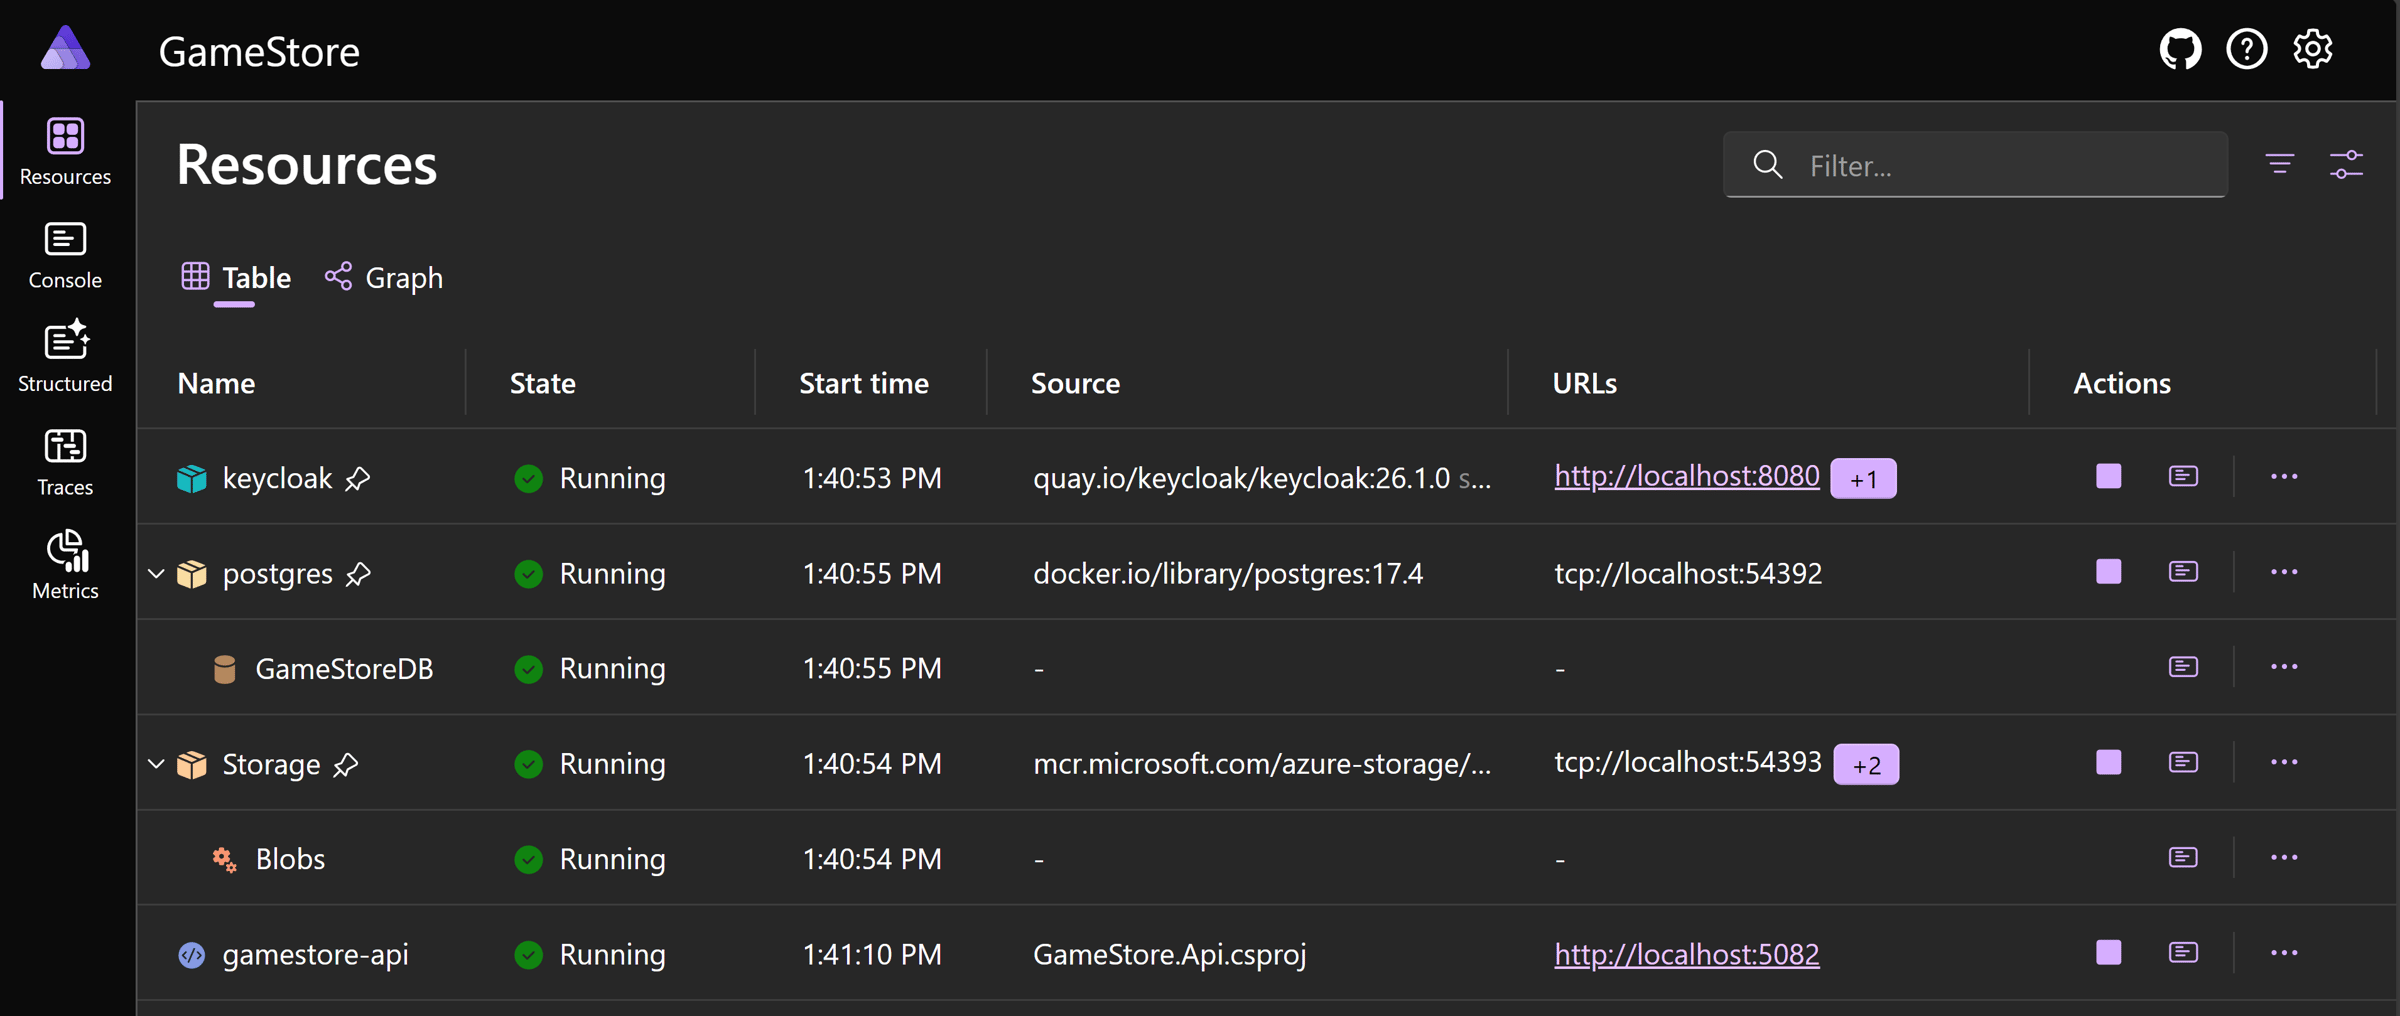Open the Resources page in sidebar
Image resolution: width=2400 pixels, height=1016 pixels.
pos(65,151)
